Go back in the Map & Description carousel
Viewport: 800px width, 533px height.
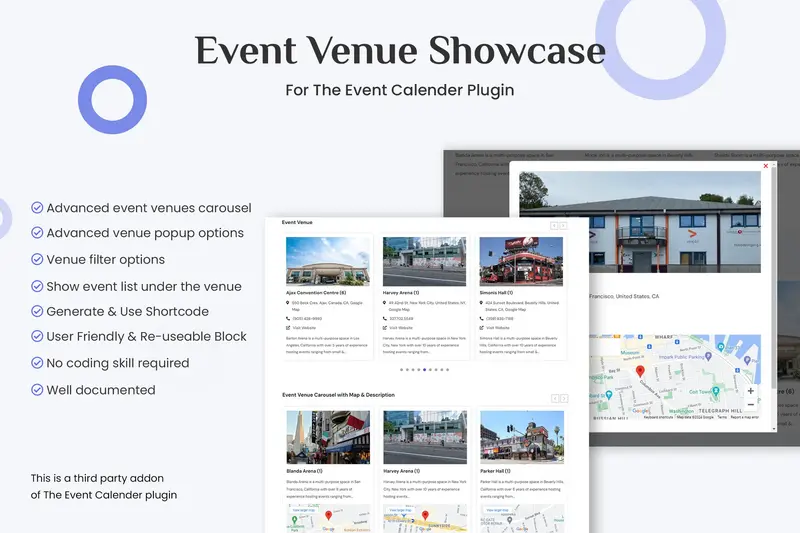555,398
